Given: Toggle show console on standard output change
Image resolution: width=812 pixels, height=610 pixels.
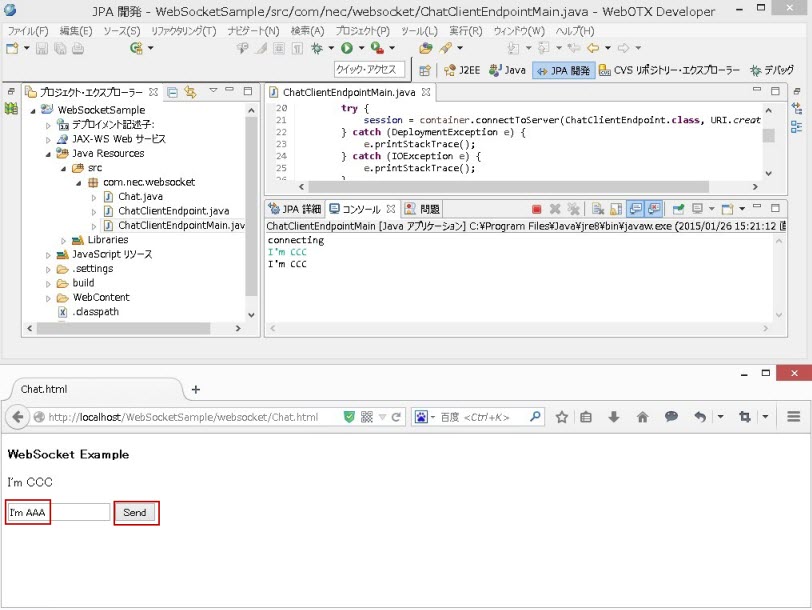Looking at the screenshot, I should click(x=635, y=209).
